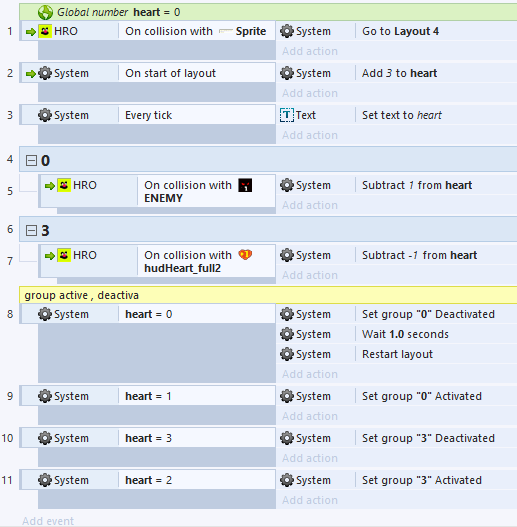Select the Wait 1.0 seconds action
The height and width of the screenshot is (527, 517).
point(405,334)
